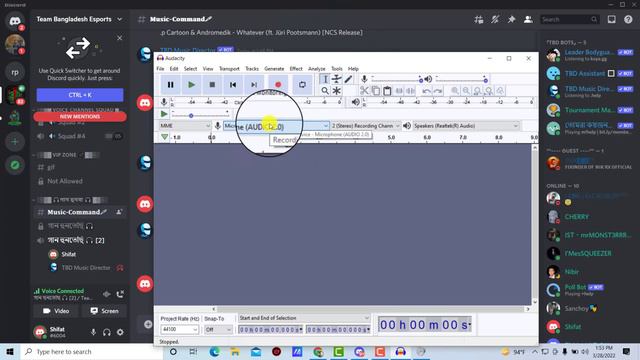640x360 pixels.
Task: Click the Paste clipboard icon
Action: (387, 91)
